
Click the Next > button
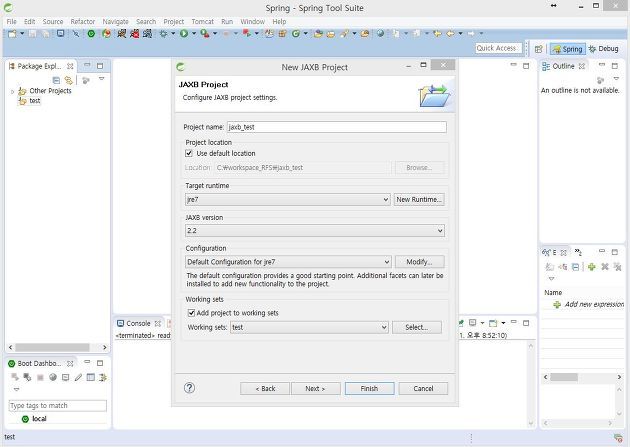[315, 388]
